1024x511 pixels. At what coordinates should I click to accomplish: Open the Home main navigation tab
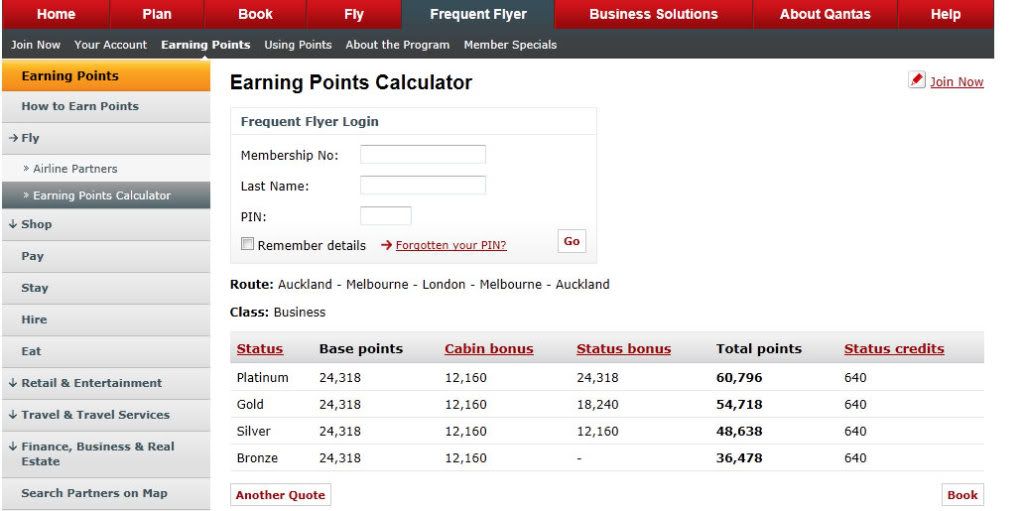56,14
